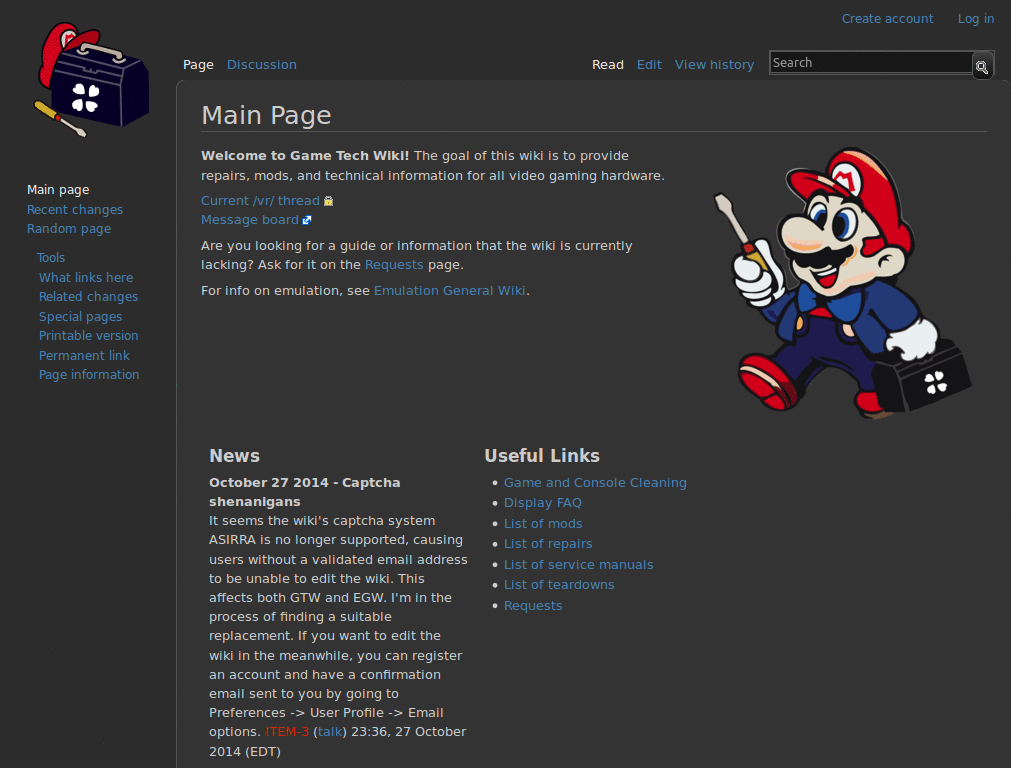Click the red ITEM-3 user link
This screenshot has height=768, width=1024.
click(x=287, y=732)
